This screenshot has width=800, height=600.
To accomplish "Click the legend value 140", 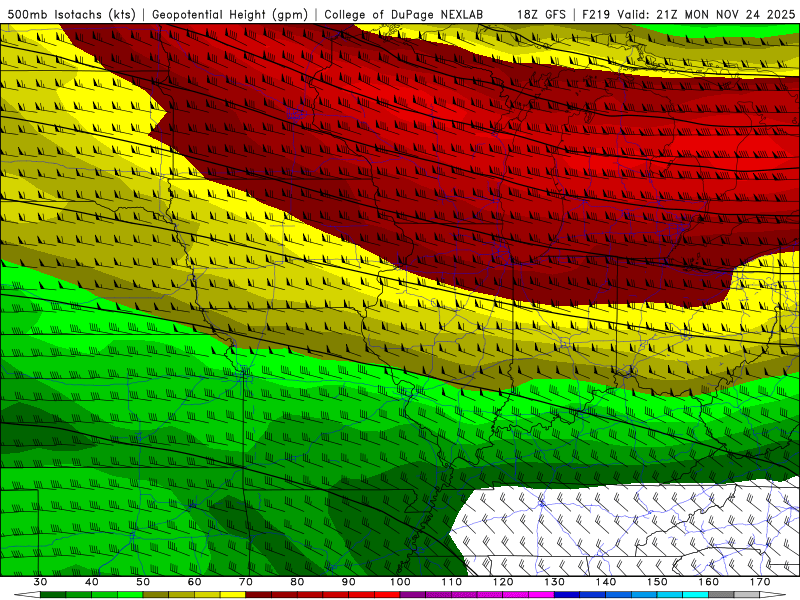I will (x=606, y=582).
